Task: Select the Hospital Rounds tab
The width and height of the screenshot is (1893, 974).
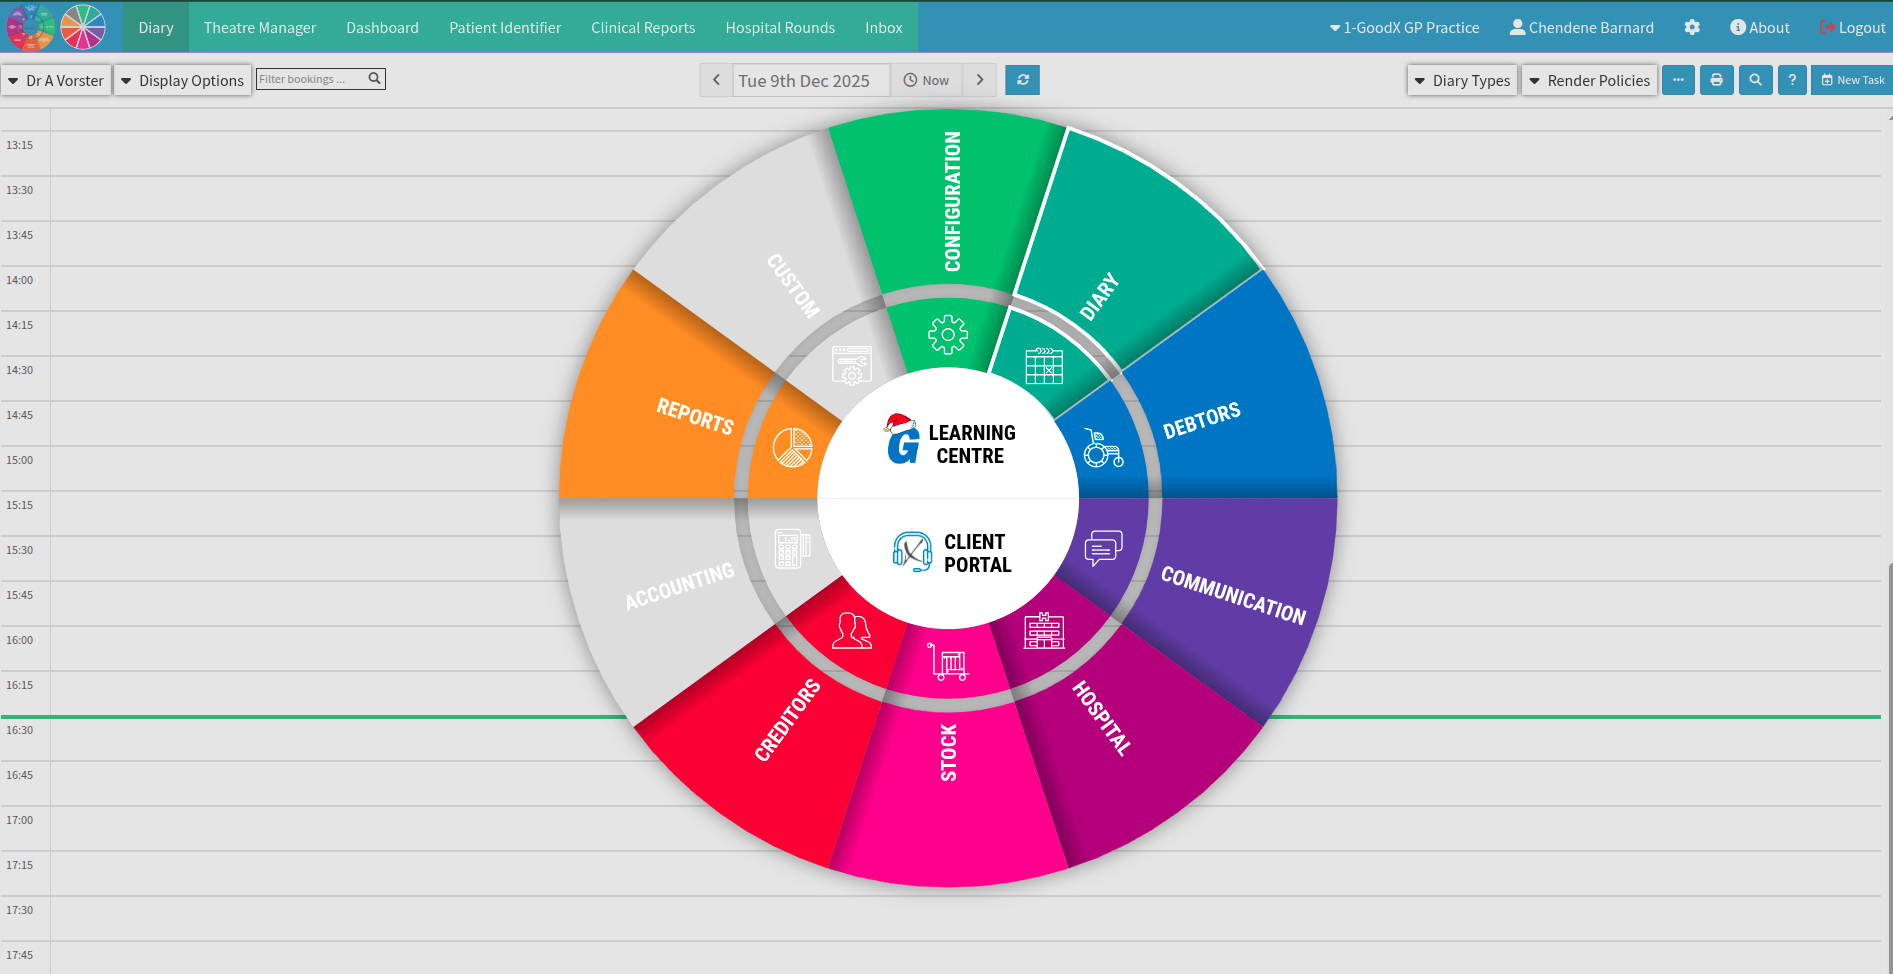Action: coord(780,27)
